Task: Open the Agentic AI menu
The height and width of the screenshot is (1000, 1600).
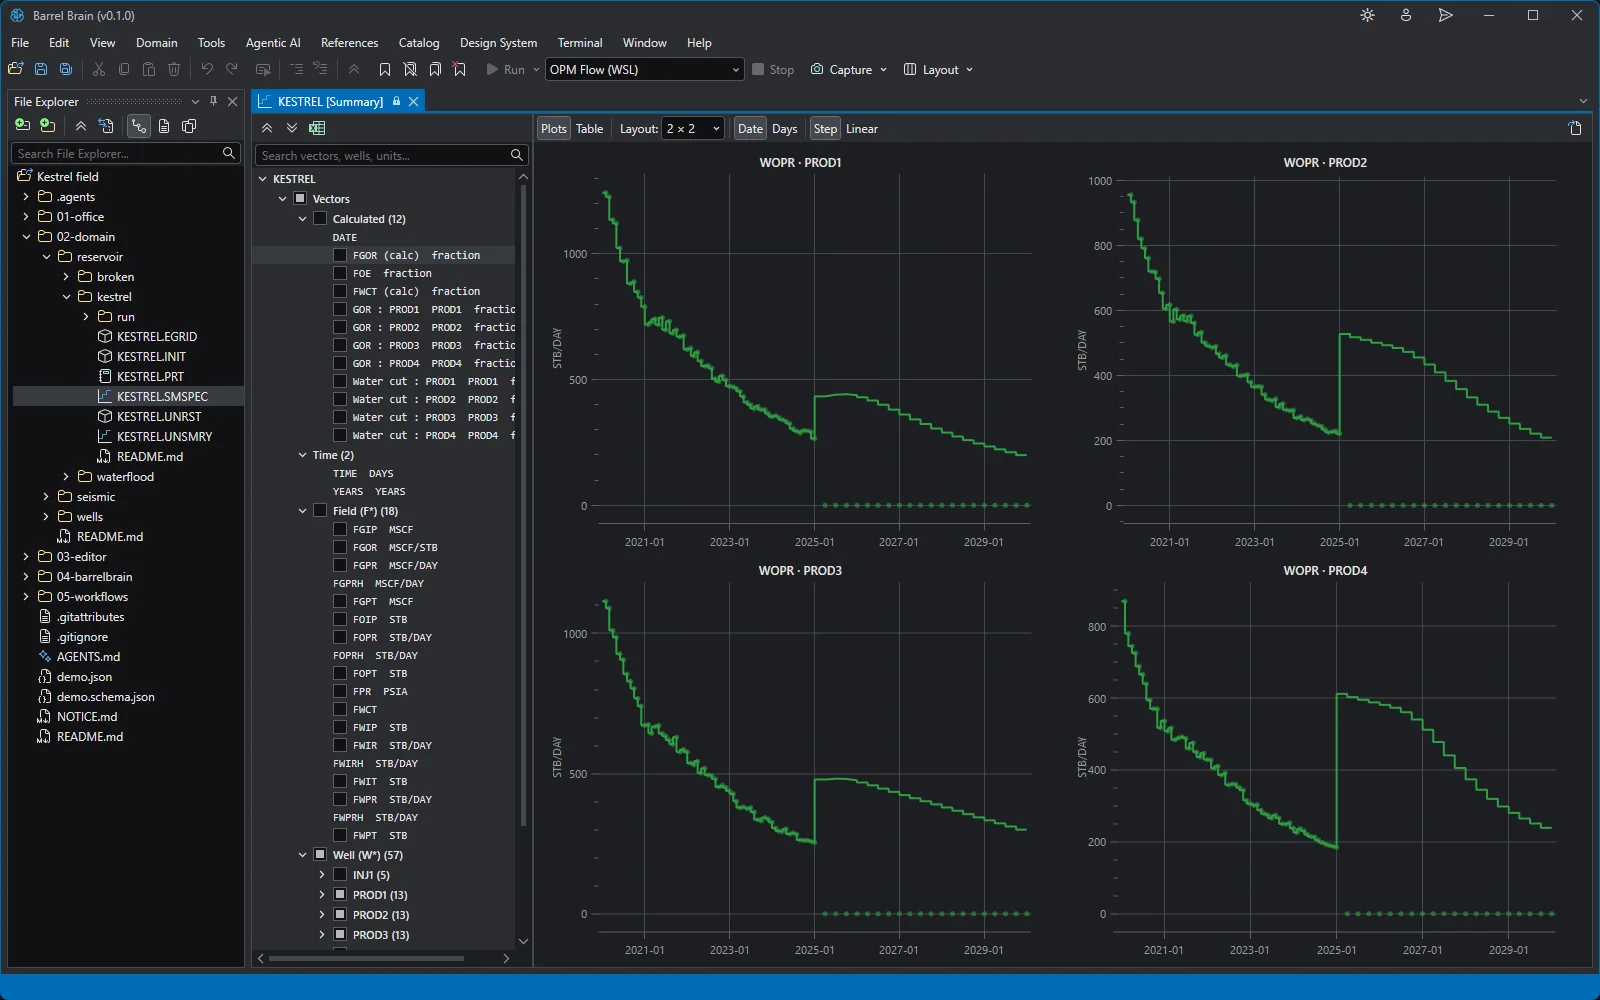Action: (x=273, y=43)
